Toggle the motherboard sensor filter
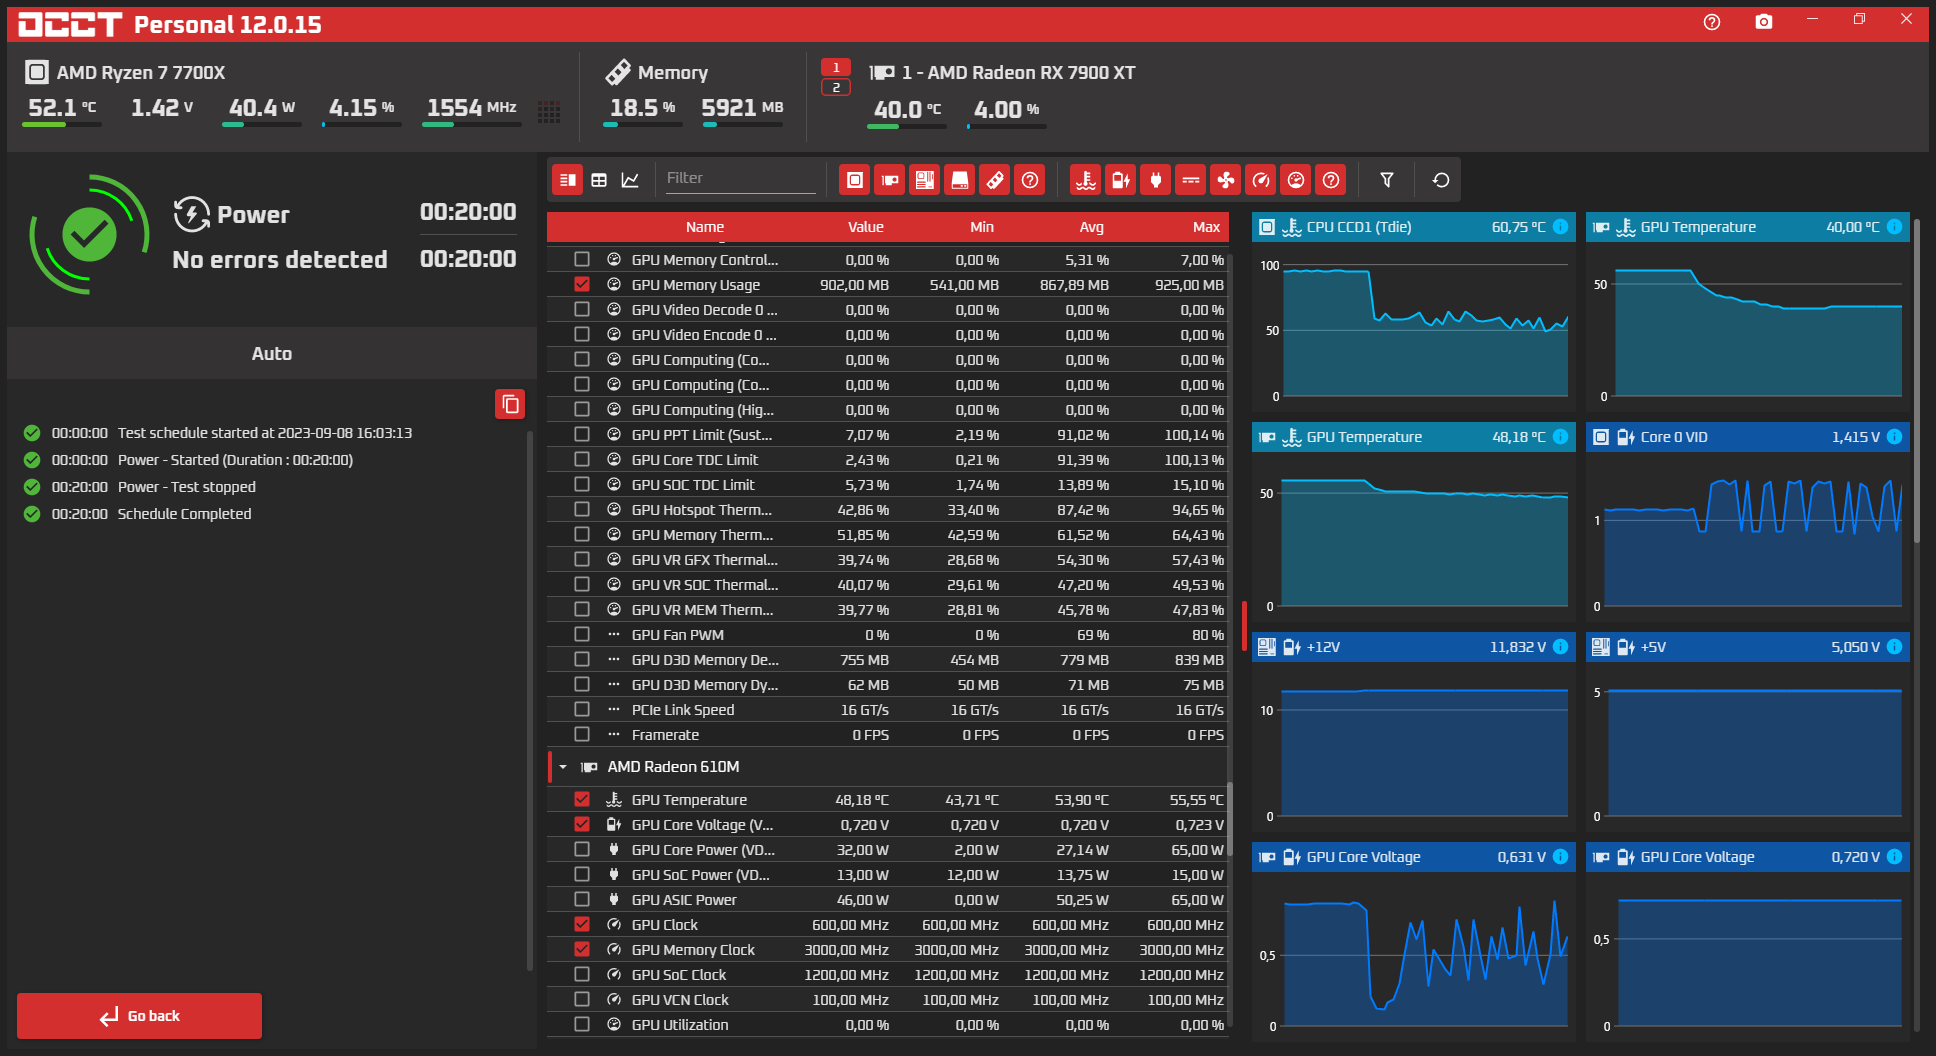 coord(924,180)
